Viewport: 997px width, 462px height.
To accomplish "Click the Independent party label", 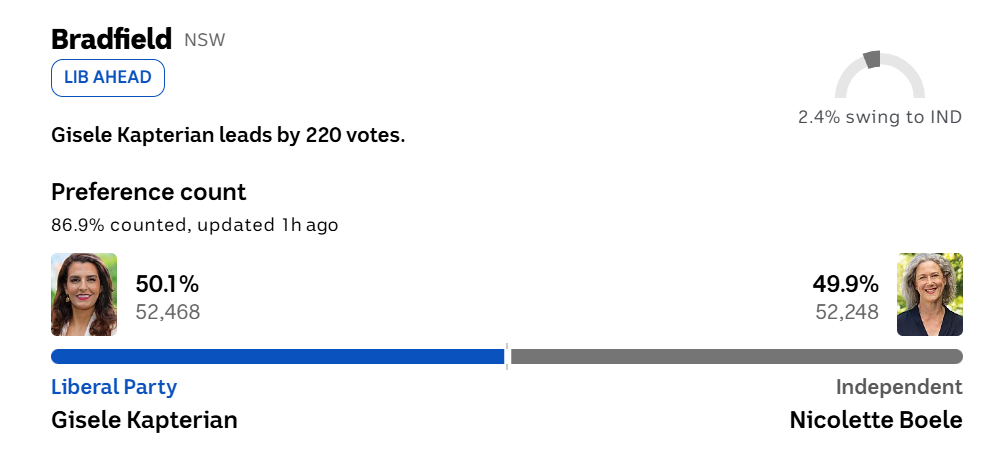I will pos(899,387).
